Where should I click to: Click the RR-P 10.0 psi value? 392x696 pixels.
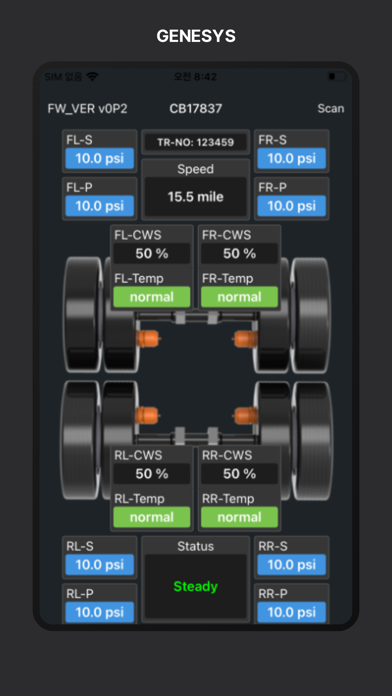tap(292, 612)
